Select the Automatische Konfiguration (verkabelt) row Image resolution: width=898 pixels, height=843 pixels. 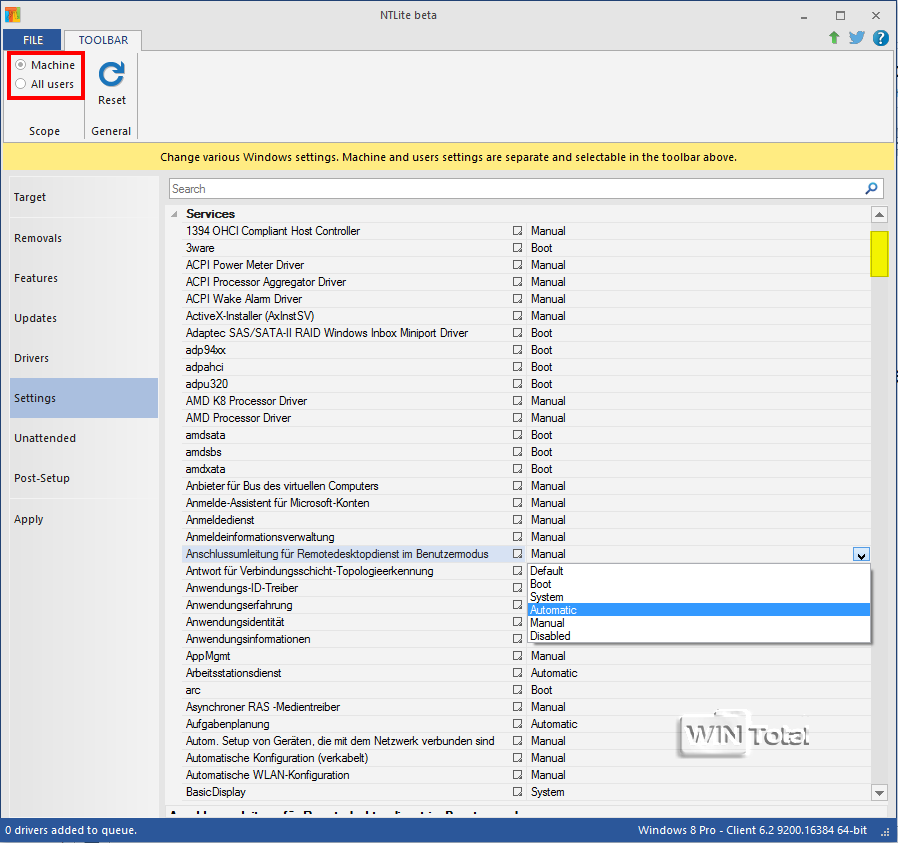pos(526,758)
